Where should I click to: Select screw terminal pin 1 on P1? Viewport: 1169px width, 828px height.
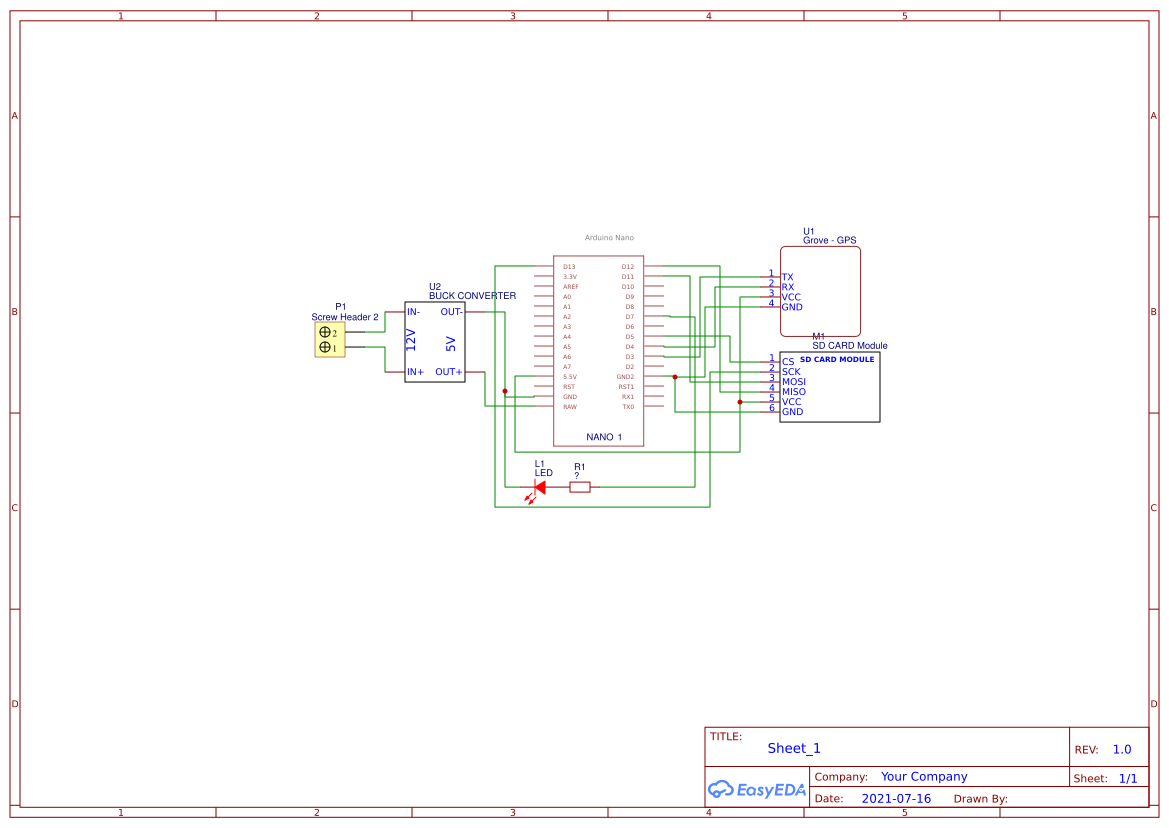pos(325,348)
